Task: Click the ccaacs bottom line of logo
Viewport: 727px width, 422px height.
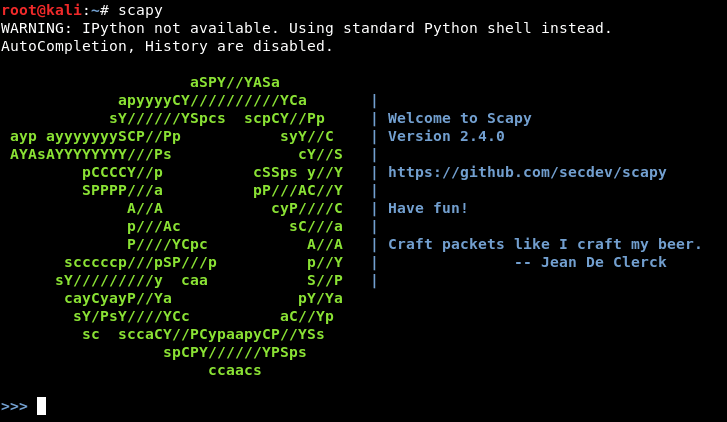Action: (x=235, y=370)
